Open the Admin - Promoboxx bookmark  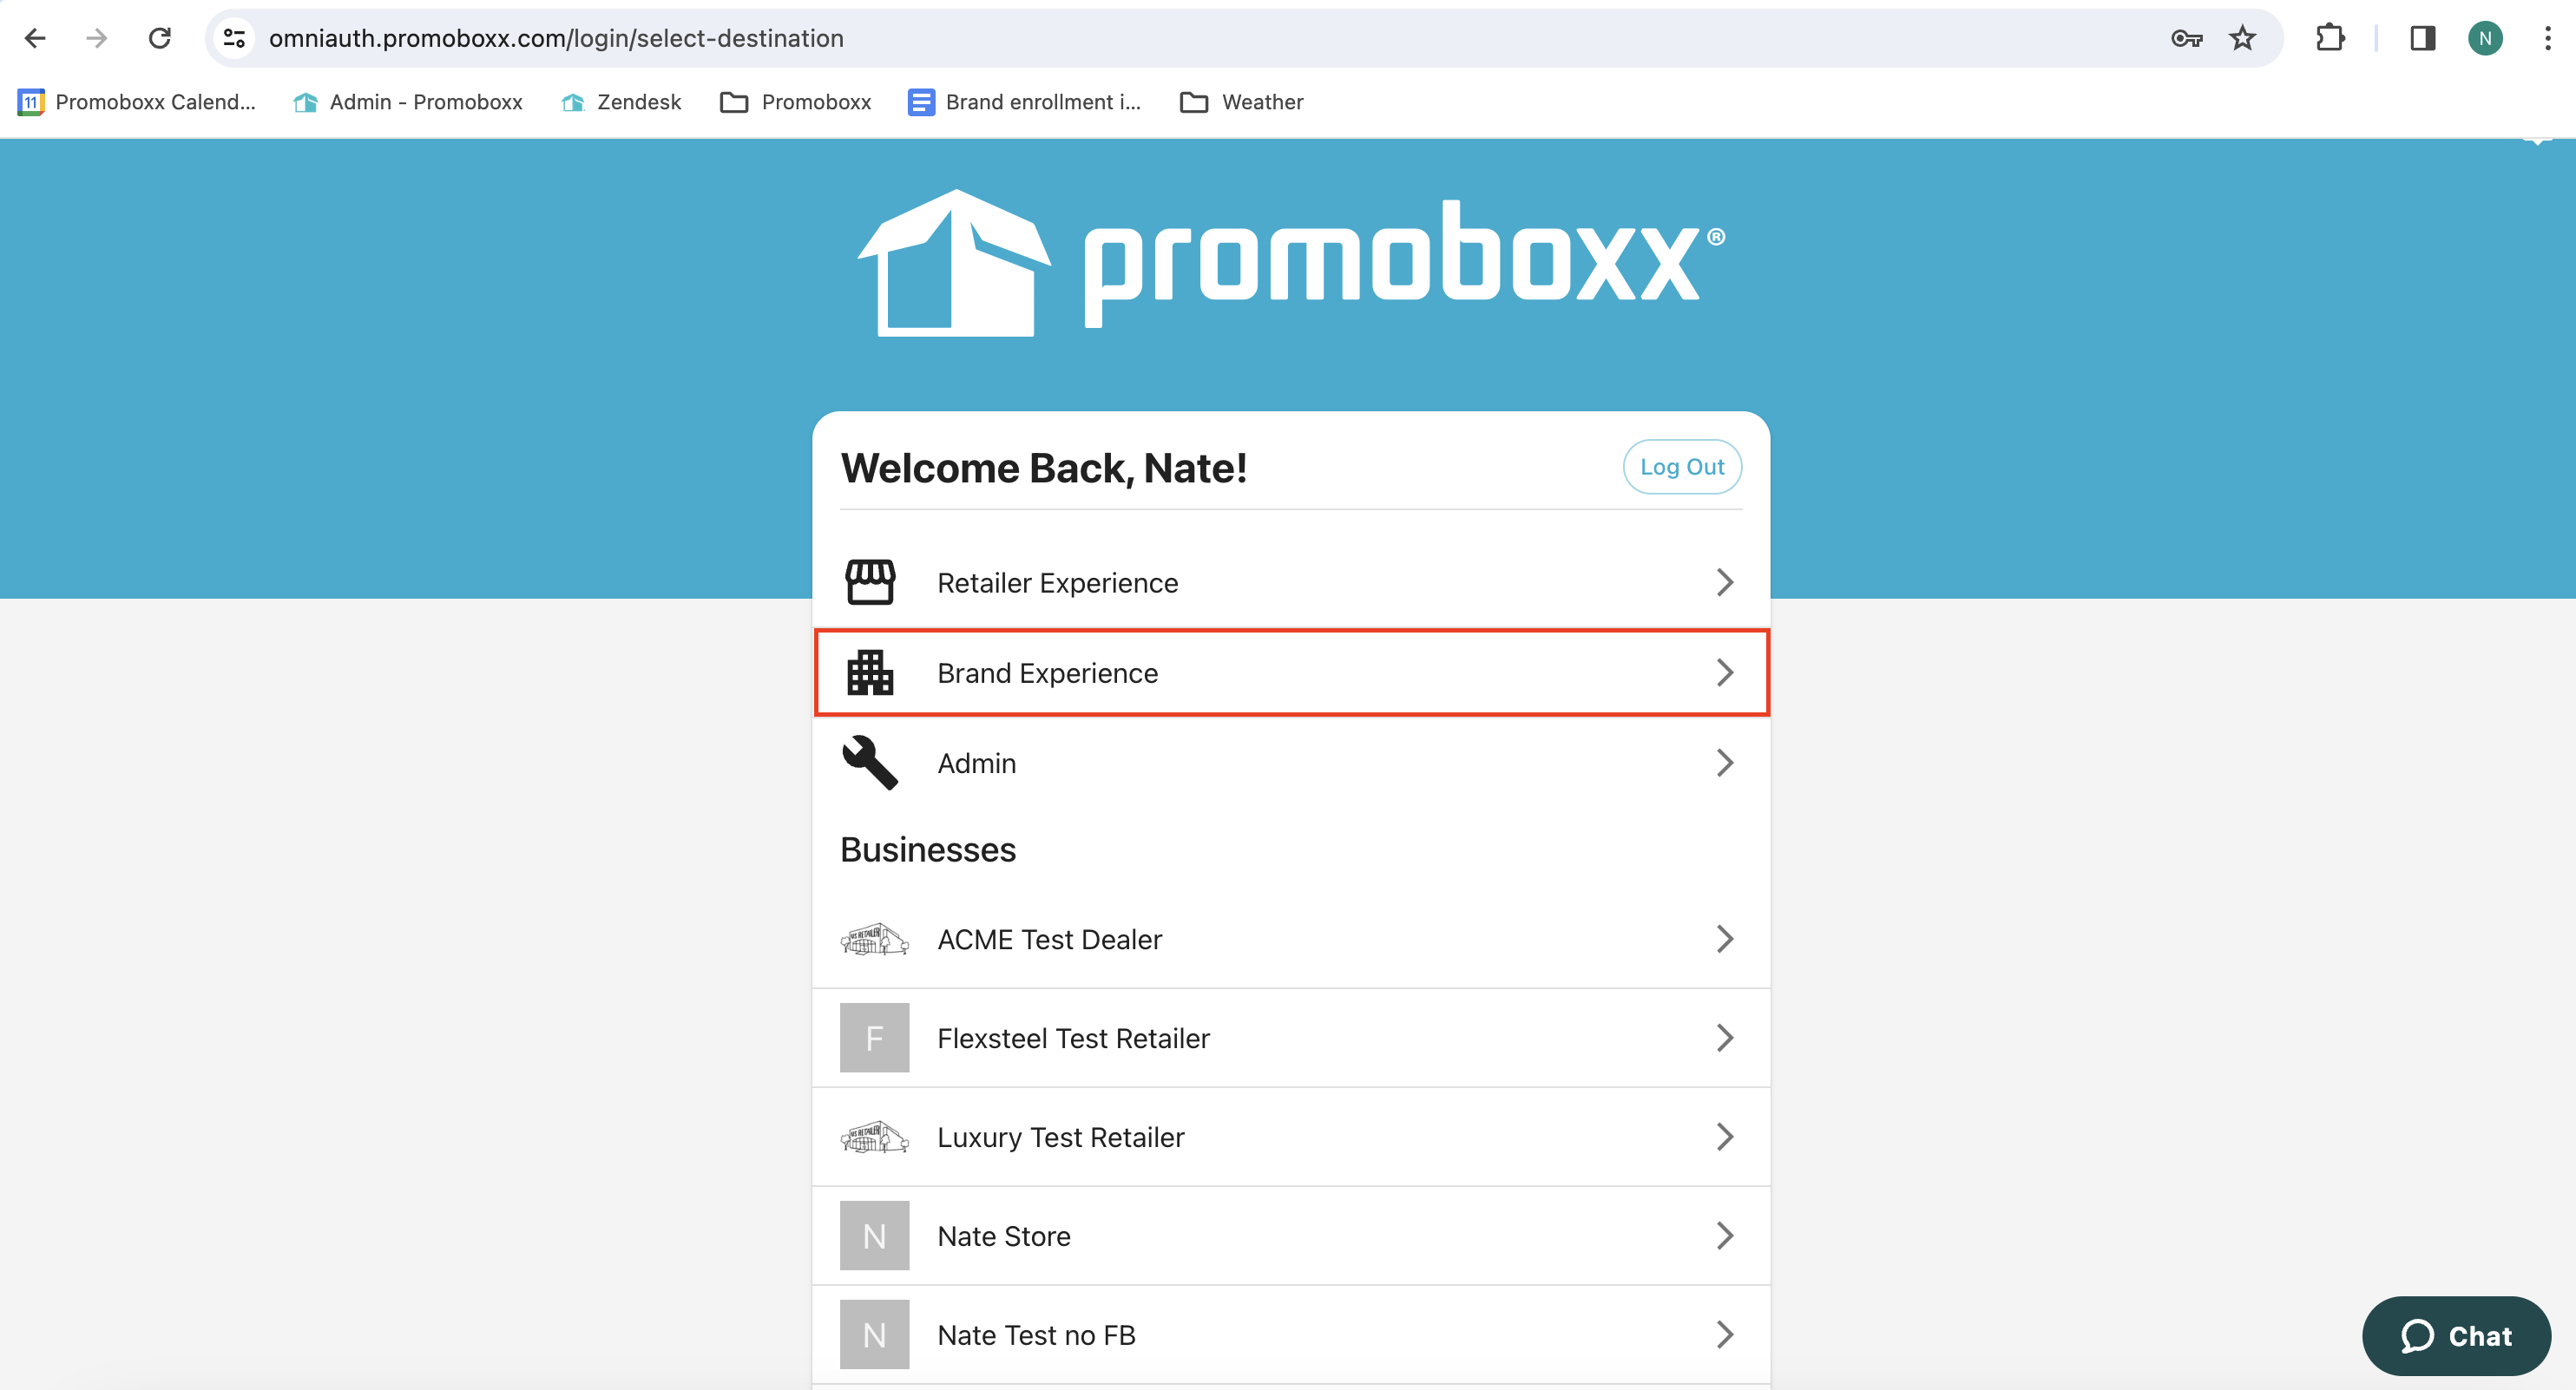pyautogui.click(x=408, y=102)
